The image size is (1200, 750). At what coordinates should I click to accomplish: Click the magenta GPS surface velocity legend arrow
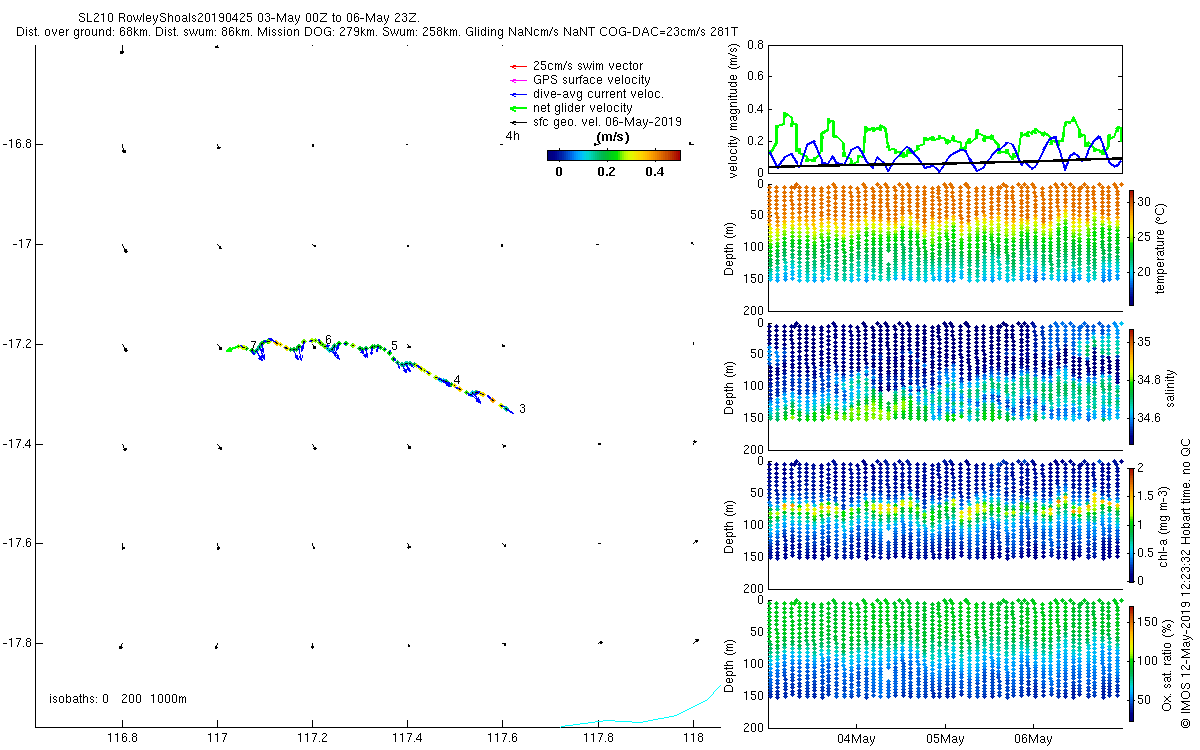click(x=517, y=80)
